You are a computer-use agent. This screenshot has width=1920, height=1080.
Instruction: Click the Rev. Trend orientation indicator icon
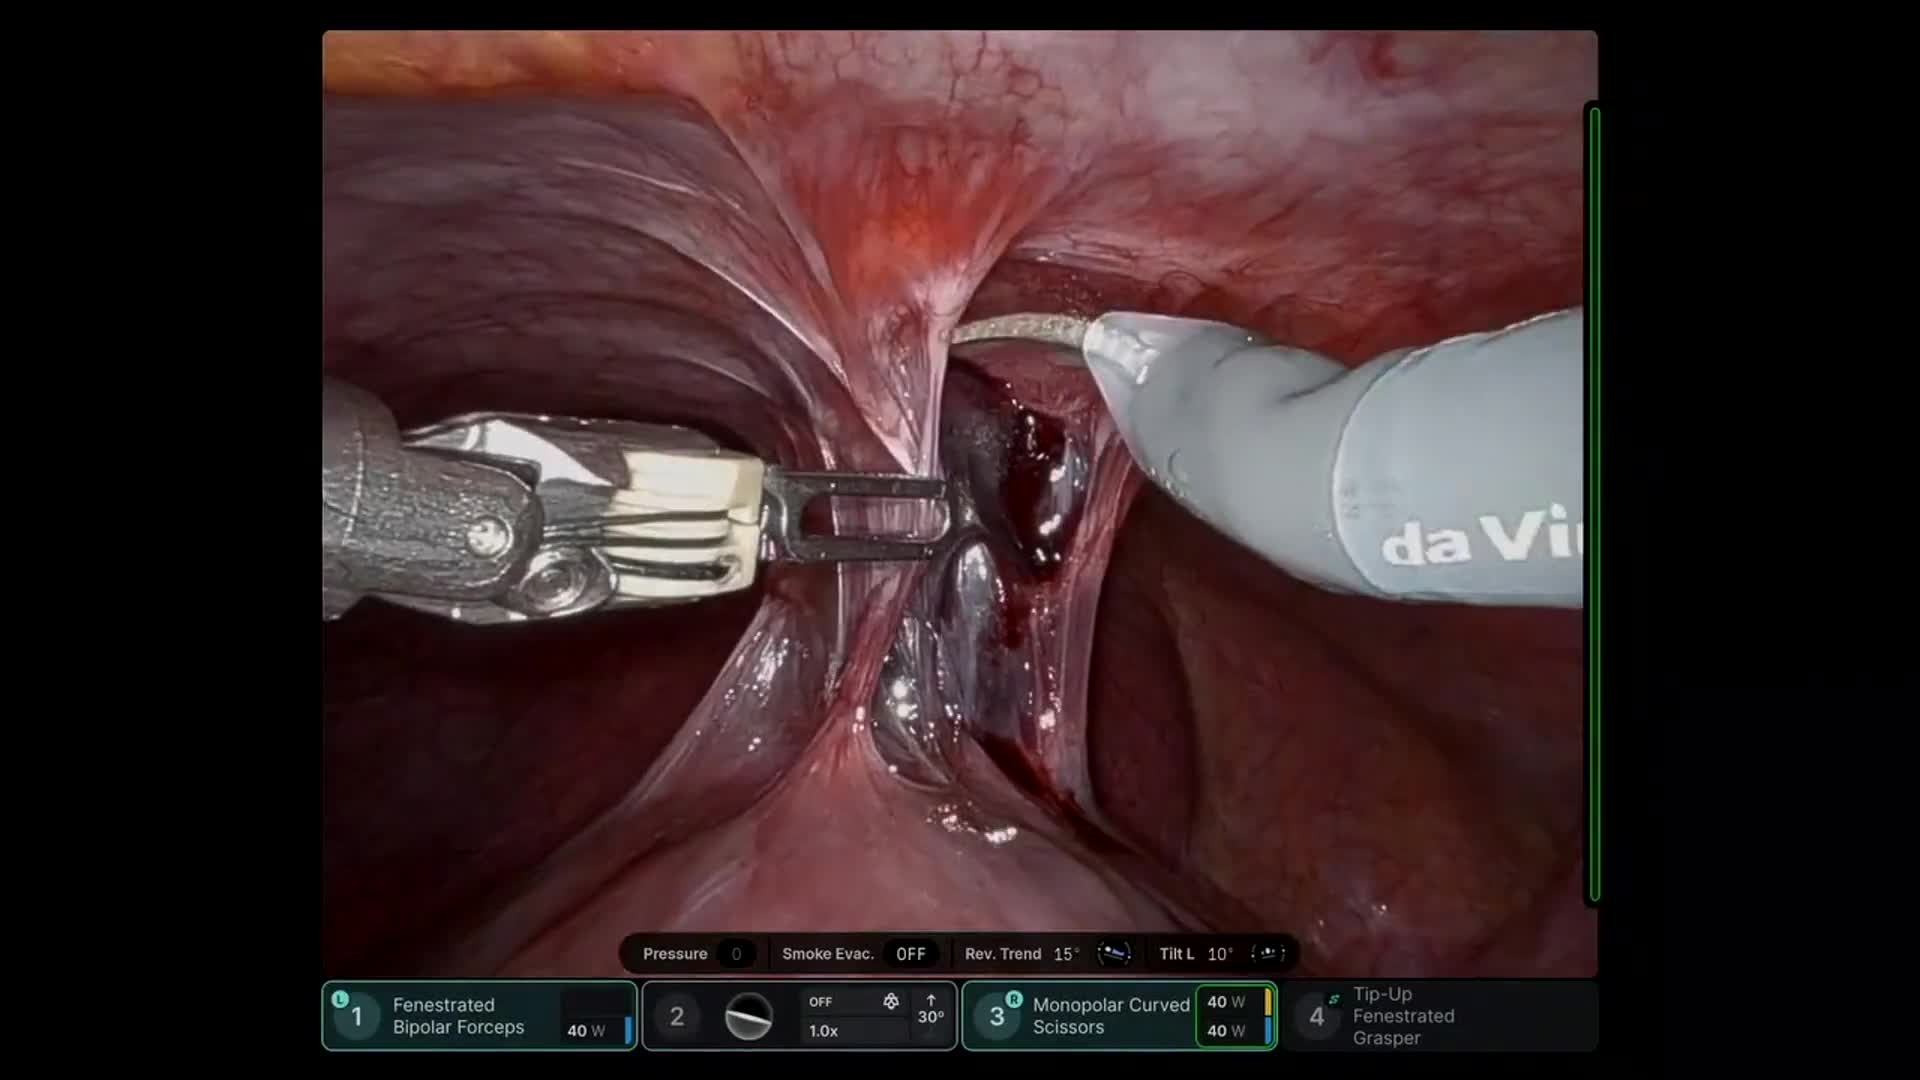point(1114,953)
